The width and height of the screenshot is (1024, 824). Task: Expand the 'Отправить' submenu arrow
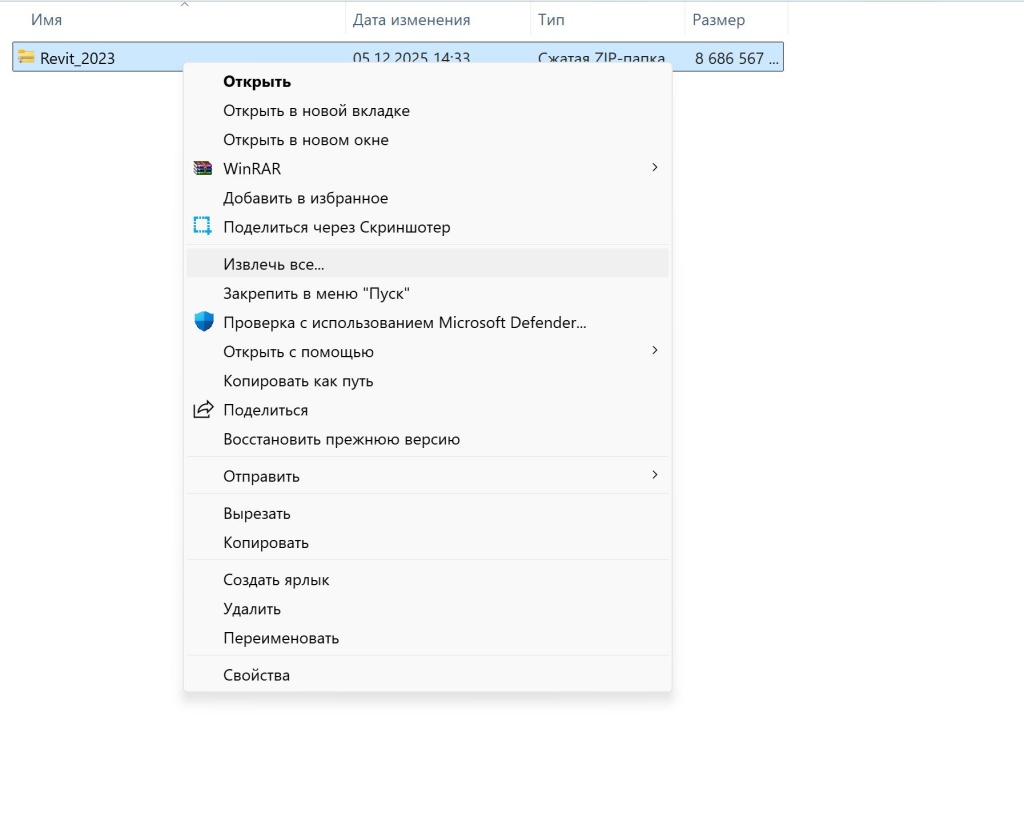(x=654, y=475)
